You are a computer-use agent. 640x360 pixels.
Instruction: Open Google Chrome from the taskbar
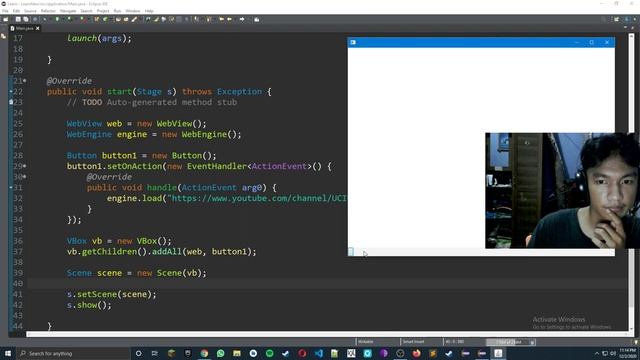[x=204, y=353]
